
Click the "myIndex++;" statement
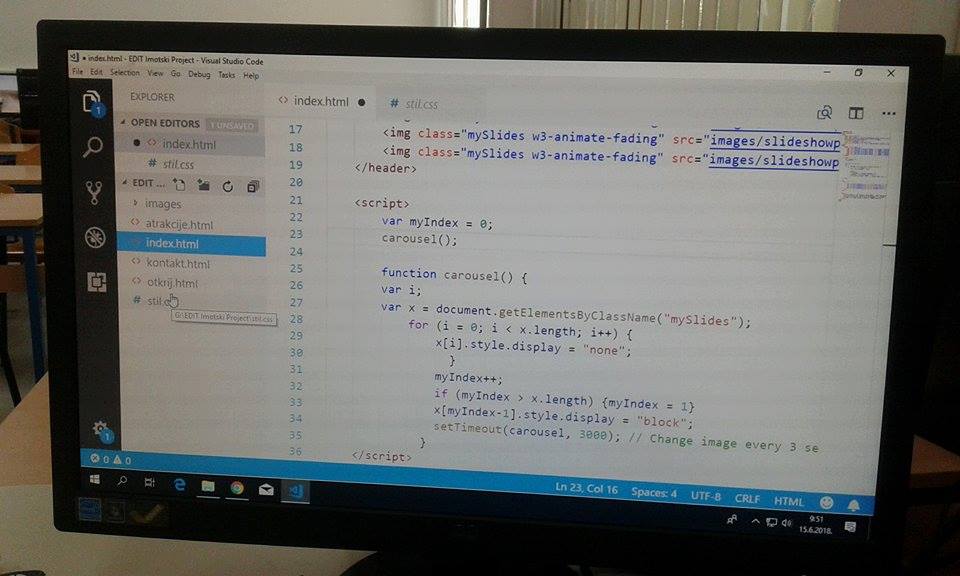click(468, 378)
